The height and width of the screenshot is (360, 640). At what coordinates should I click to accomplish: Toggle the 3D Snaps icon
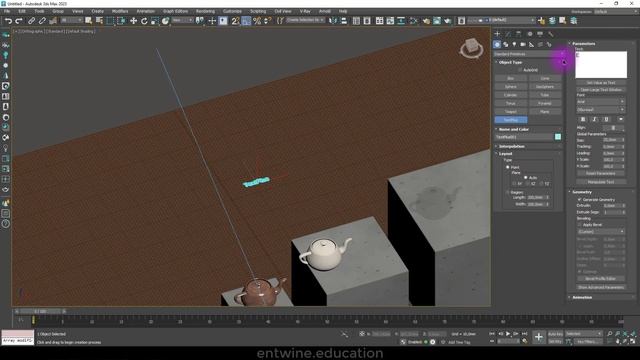pyautogui.click(x=236, y=21)
